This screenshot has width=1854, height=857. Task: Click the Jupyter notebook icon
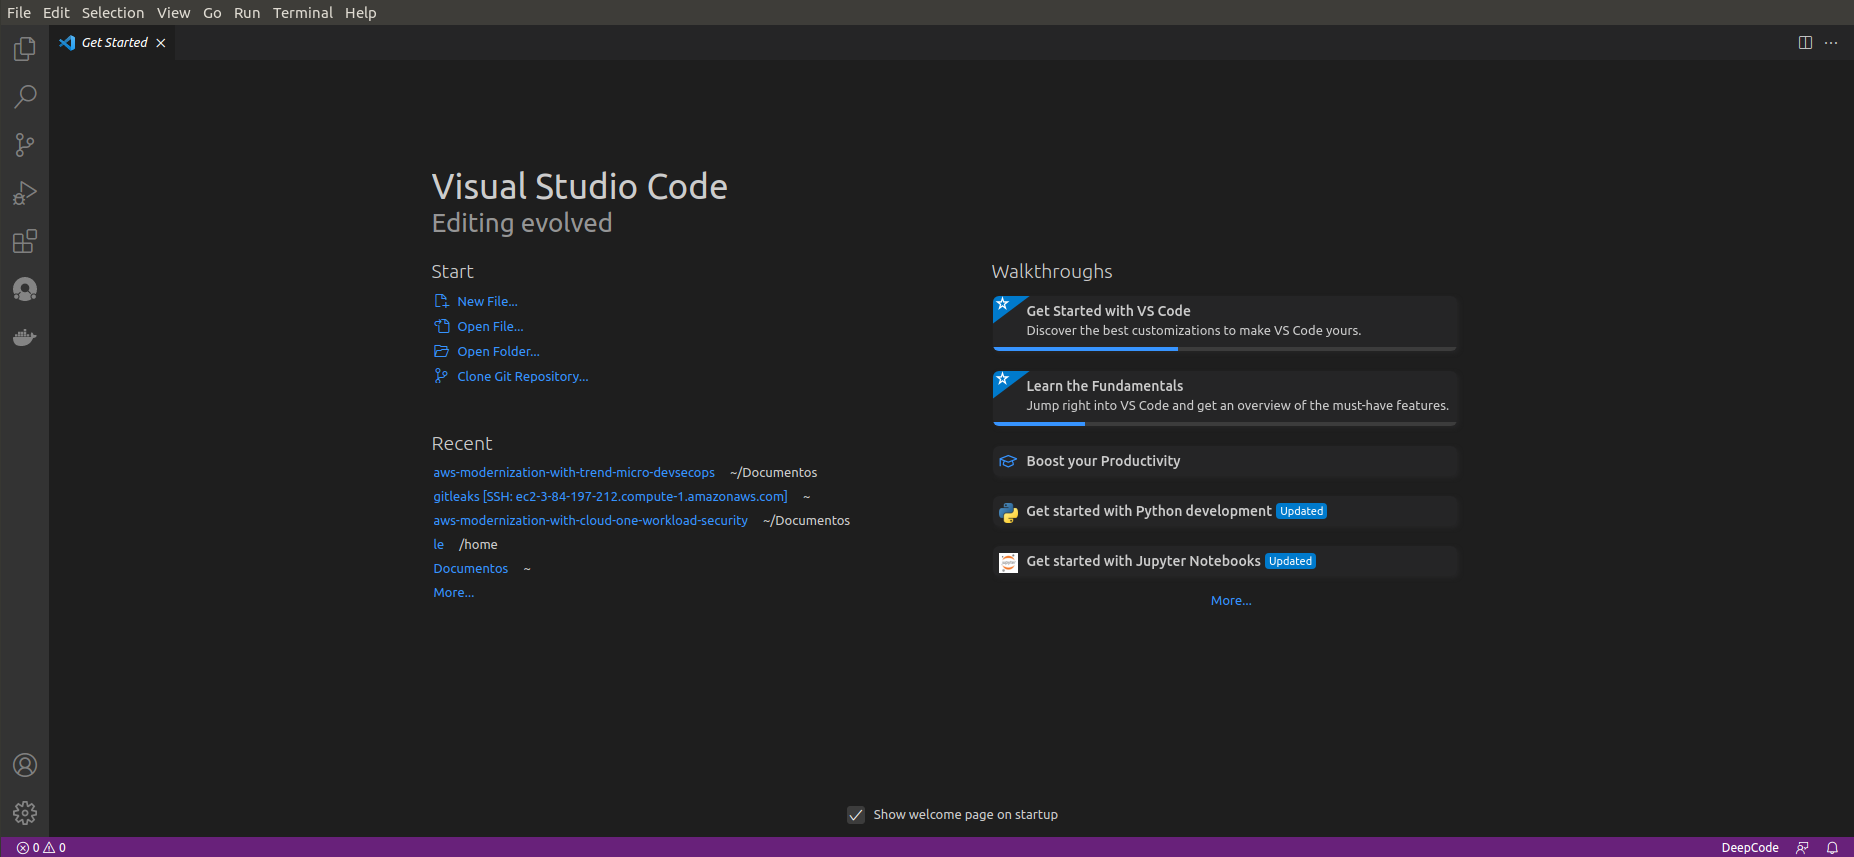1008,562
